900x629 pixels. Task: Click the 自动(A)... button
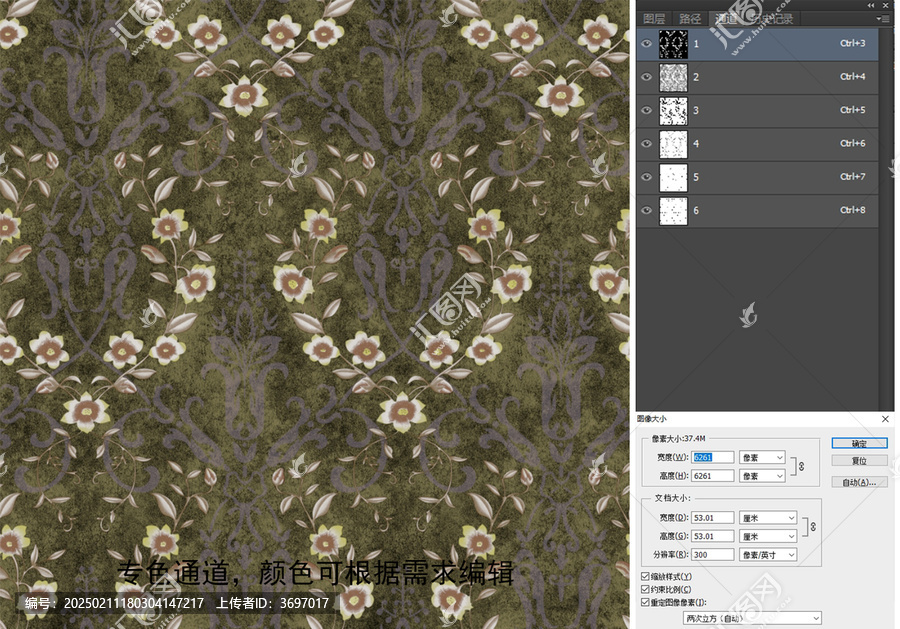[x=859, y=482]
